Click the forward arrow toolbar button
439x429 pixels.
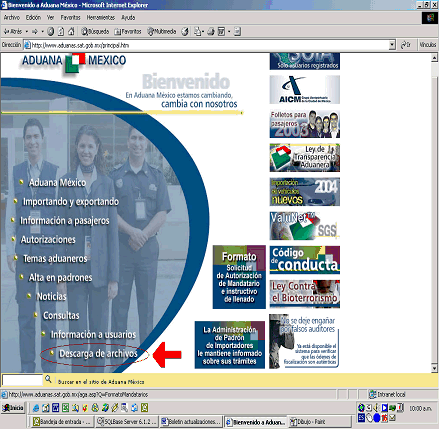pyautogui.click(x=35, y=32)
